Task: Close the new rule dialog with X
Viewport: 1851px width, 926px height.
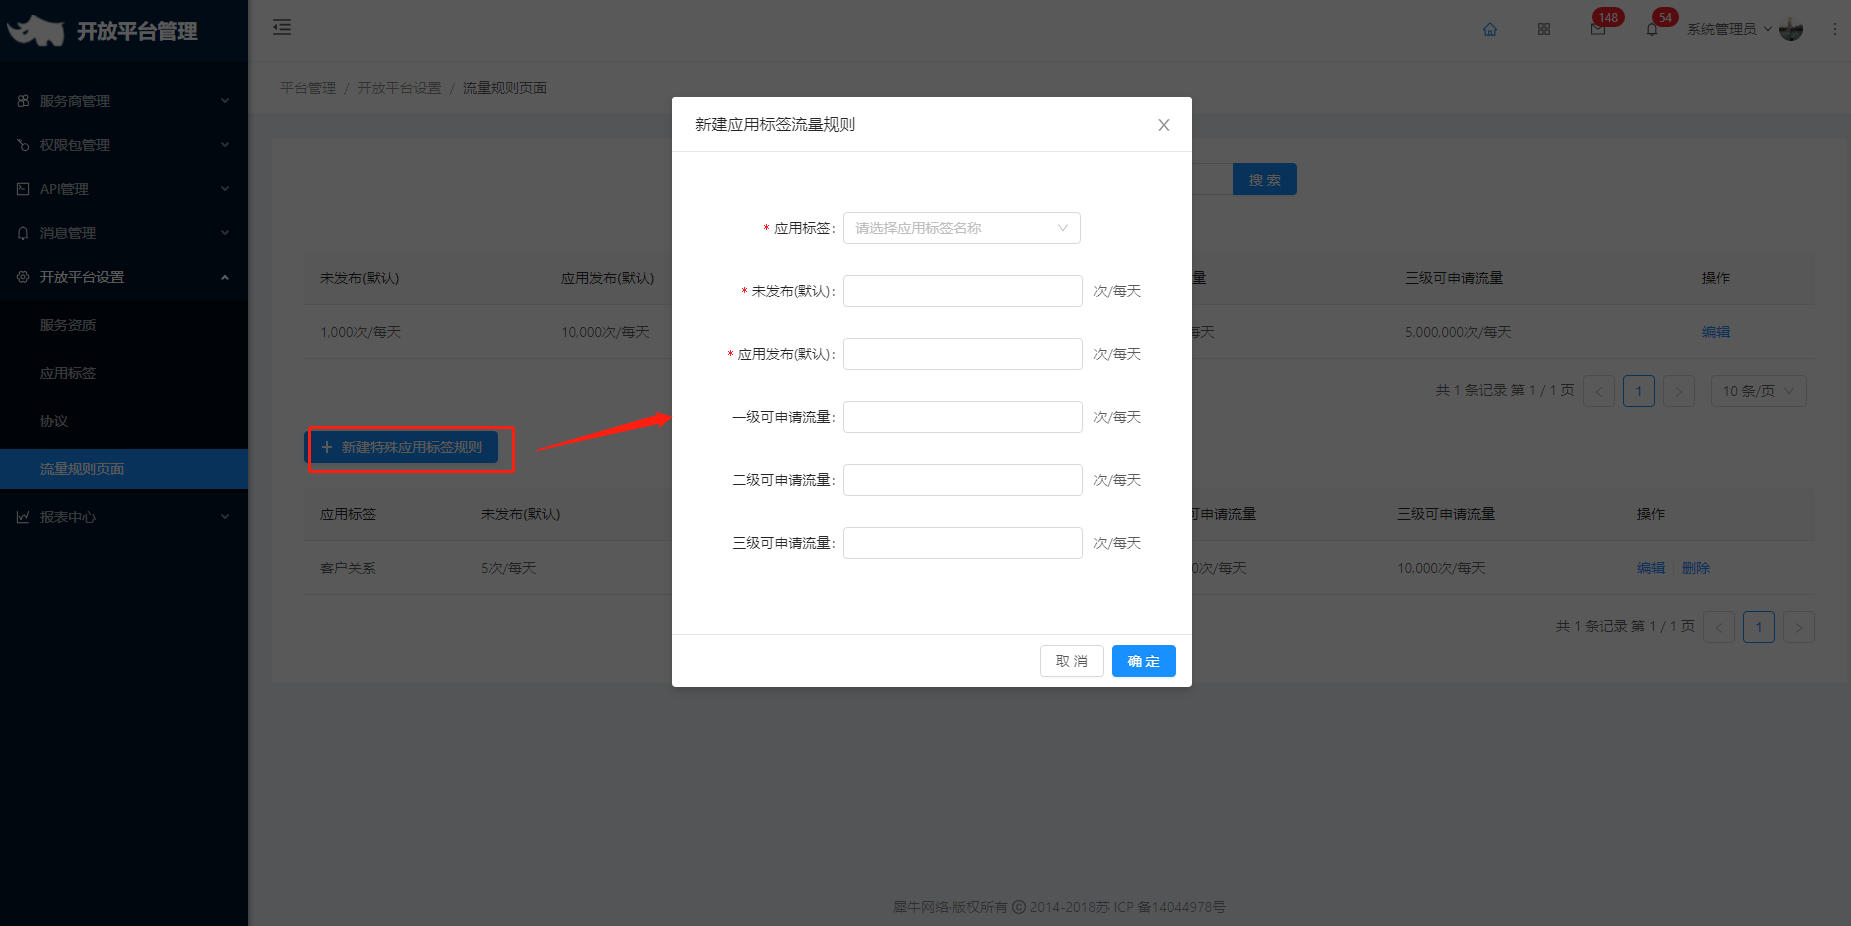Action: click(x=1164, y=125)
